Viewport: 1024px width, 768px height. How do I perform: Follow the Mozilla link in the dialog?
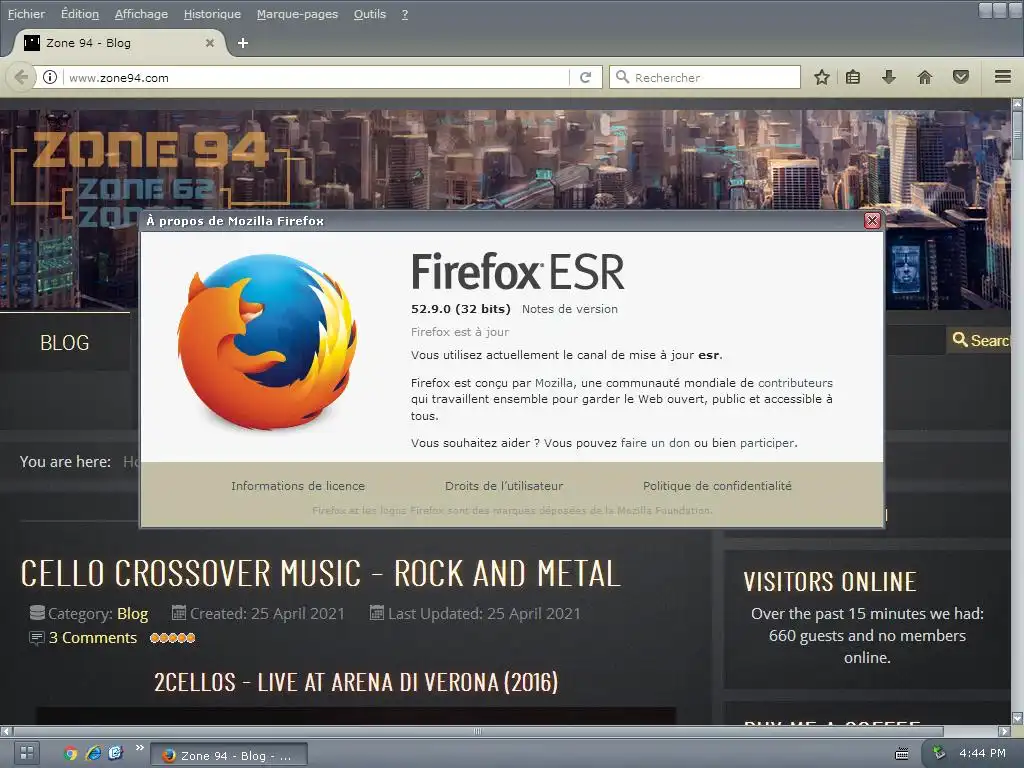(553, 383)
